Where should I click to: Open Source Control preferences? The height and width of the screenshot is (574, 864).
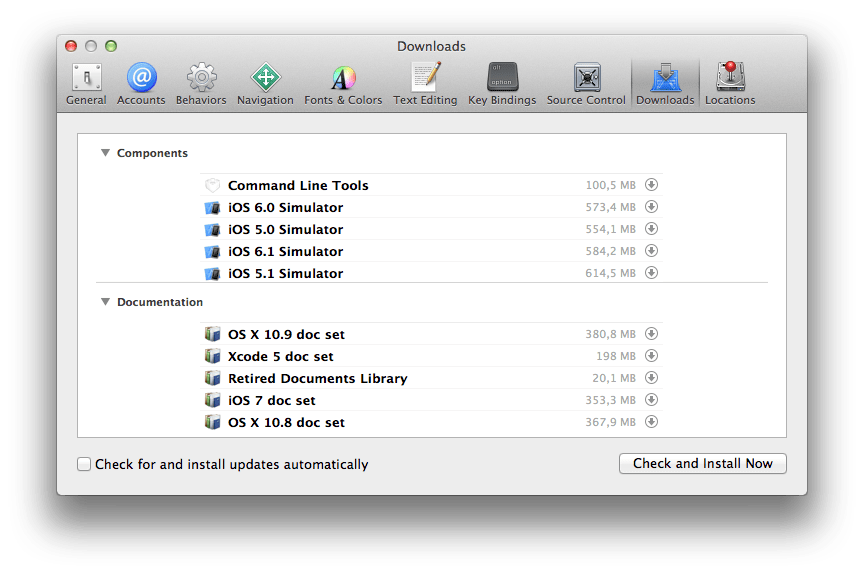pos(586,84)
